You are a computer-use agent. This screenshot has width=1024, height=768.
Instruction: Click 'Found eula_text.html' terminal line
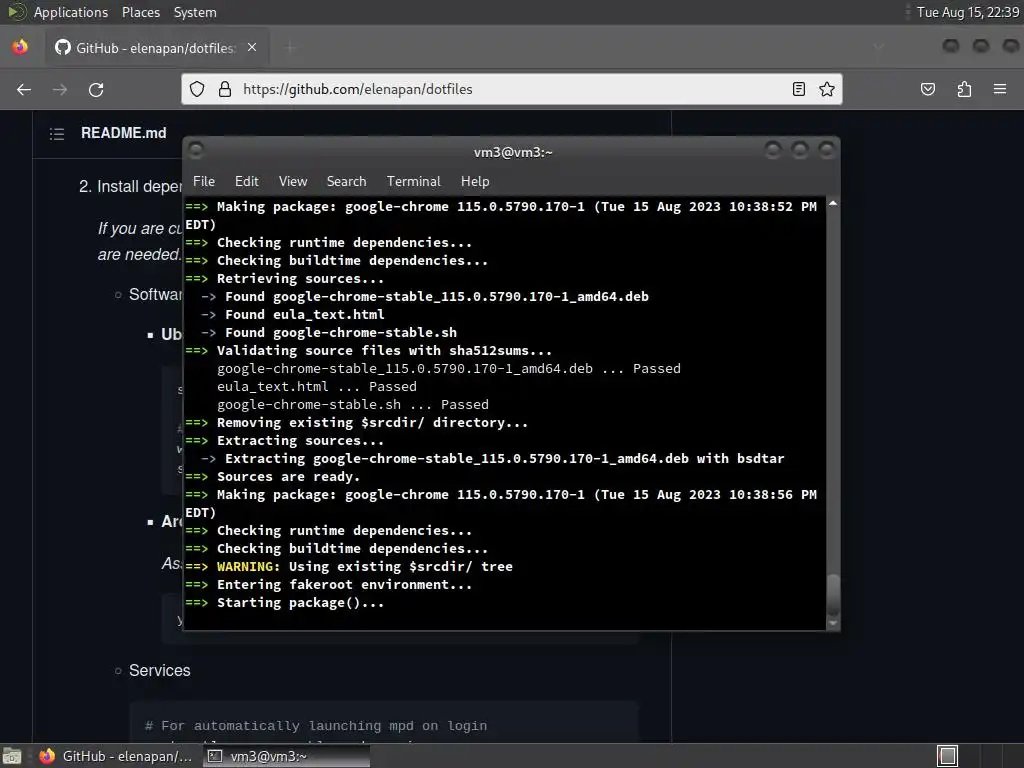point(304,315)
